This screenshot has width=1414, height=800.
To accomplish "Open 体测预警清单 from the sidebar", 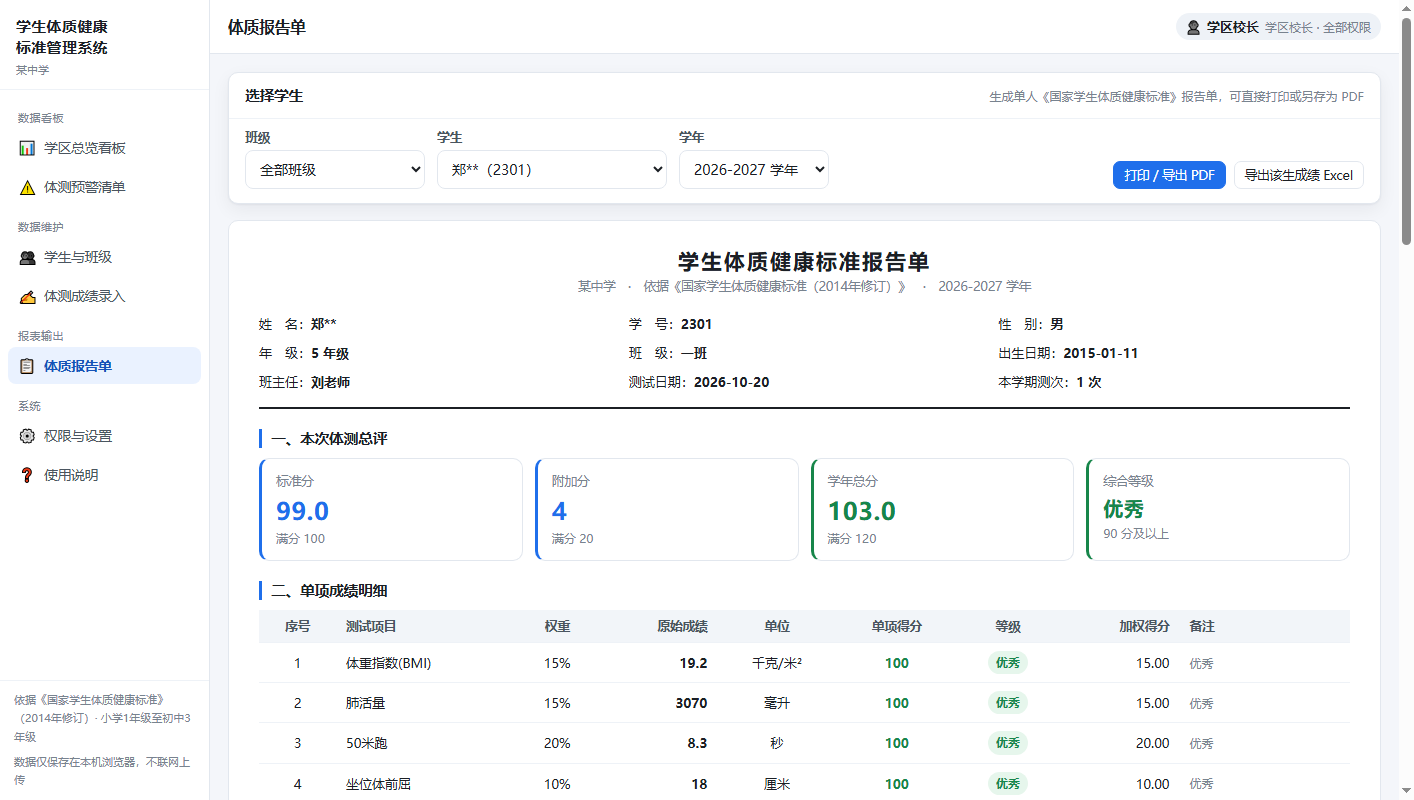I will click(104, 187).
